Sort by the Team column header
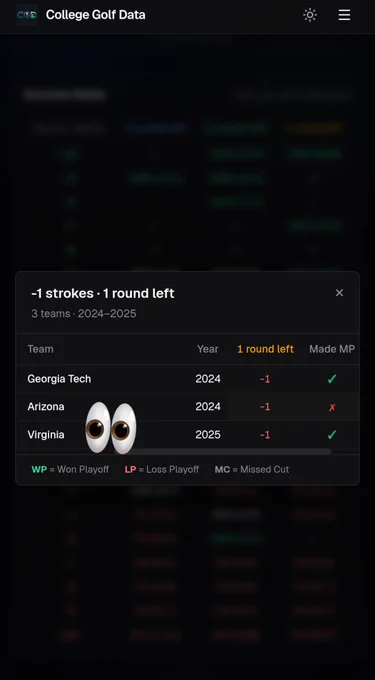Screen dimensions: 375x680 [x=40, y=349]
